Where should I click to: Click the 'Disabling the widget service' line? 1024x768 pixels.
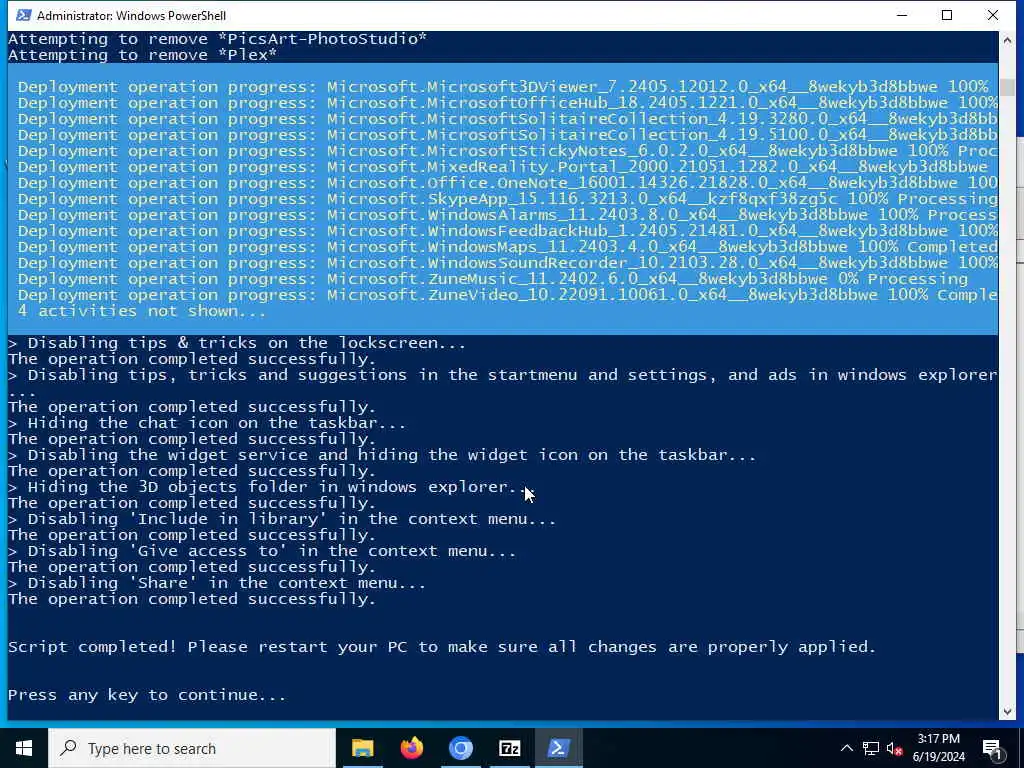(x=382, y=455)
